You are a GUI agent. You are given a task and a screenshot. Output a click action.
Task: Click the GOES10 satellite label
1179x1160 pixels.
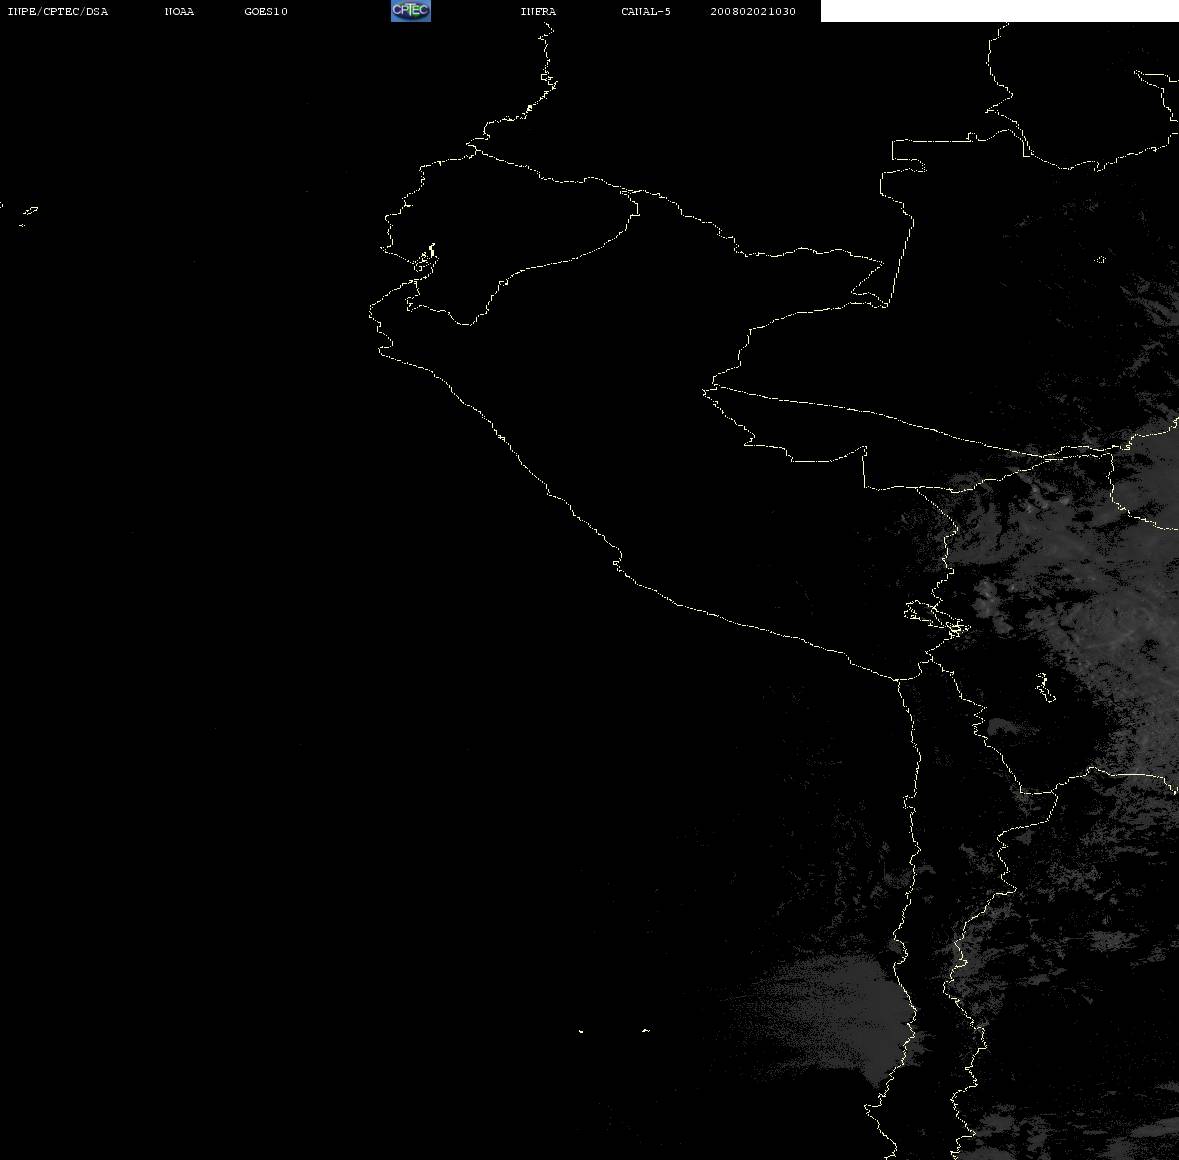click(266, 11)
